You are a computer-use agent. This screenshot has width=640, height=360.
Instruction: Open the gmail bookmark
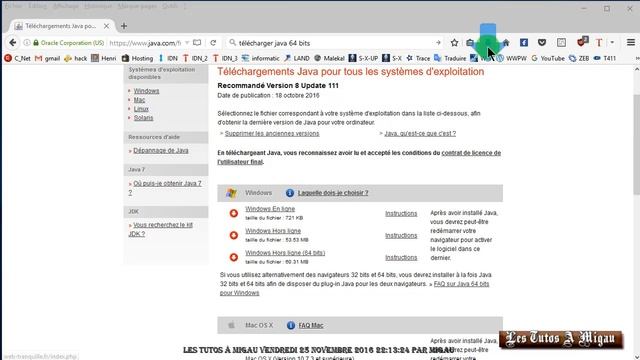(48, 58)
